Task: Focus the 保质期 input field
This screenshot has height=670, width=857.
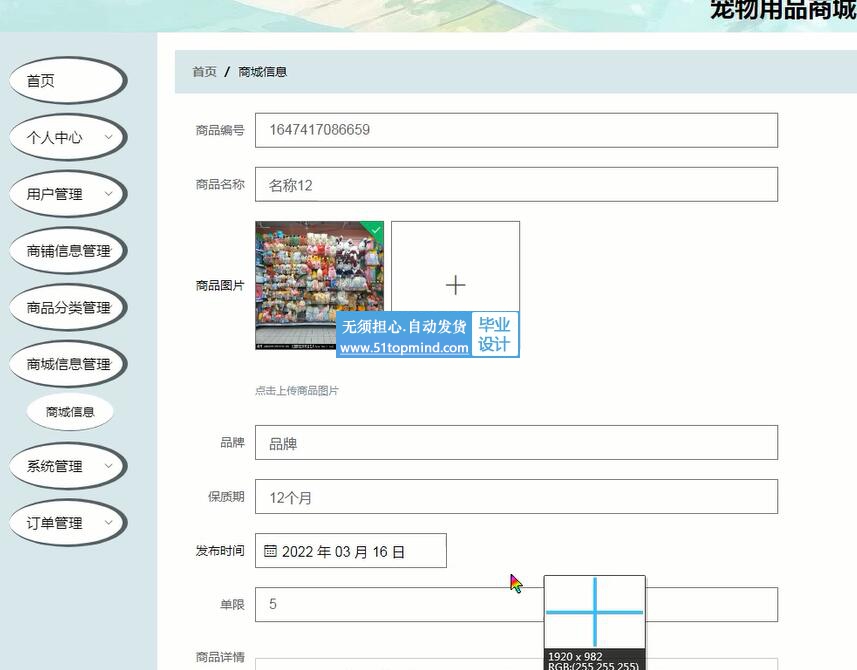Action: coord(516,497)
